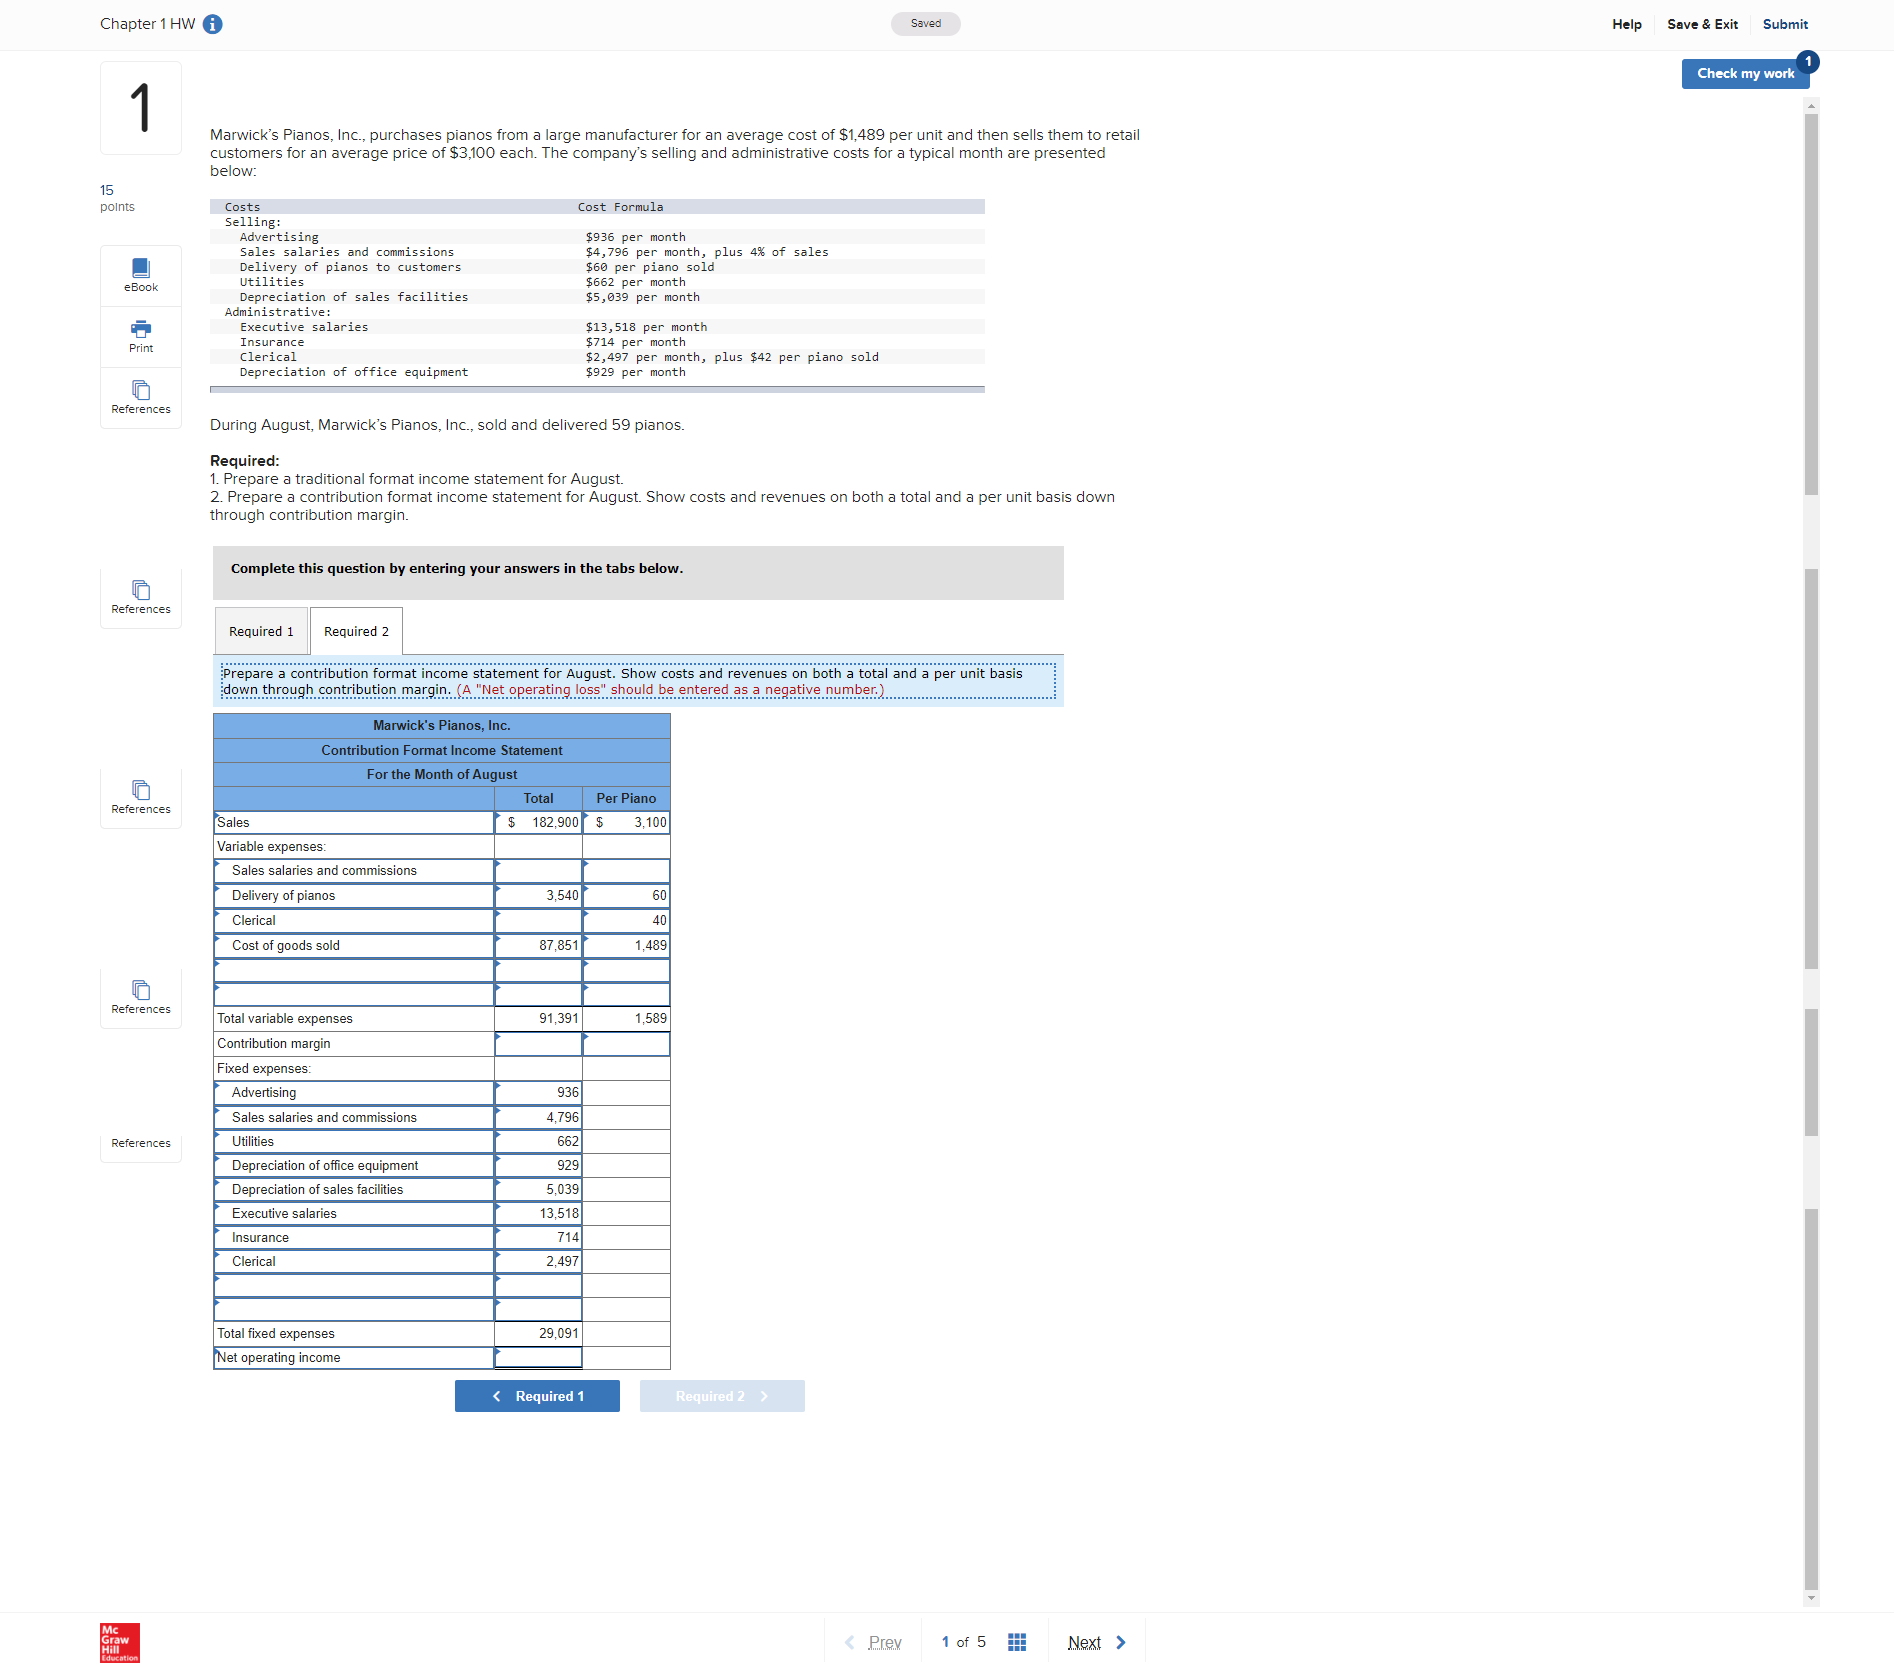
Task: Click Save & Exit
Action: click(x=1701, y=24)
